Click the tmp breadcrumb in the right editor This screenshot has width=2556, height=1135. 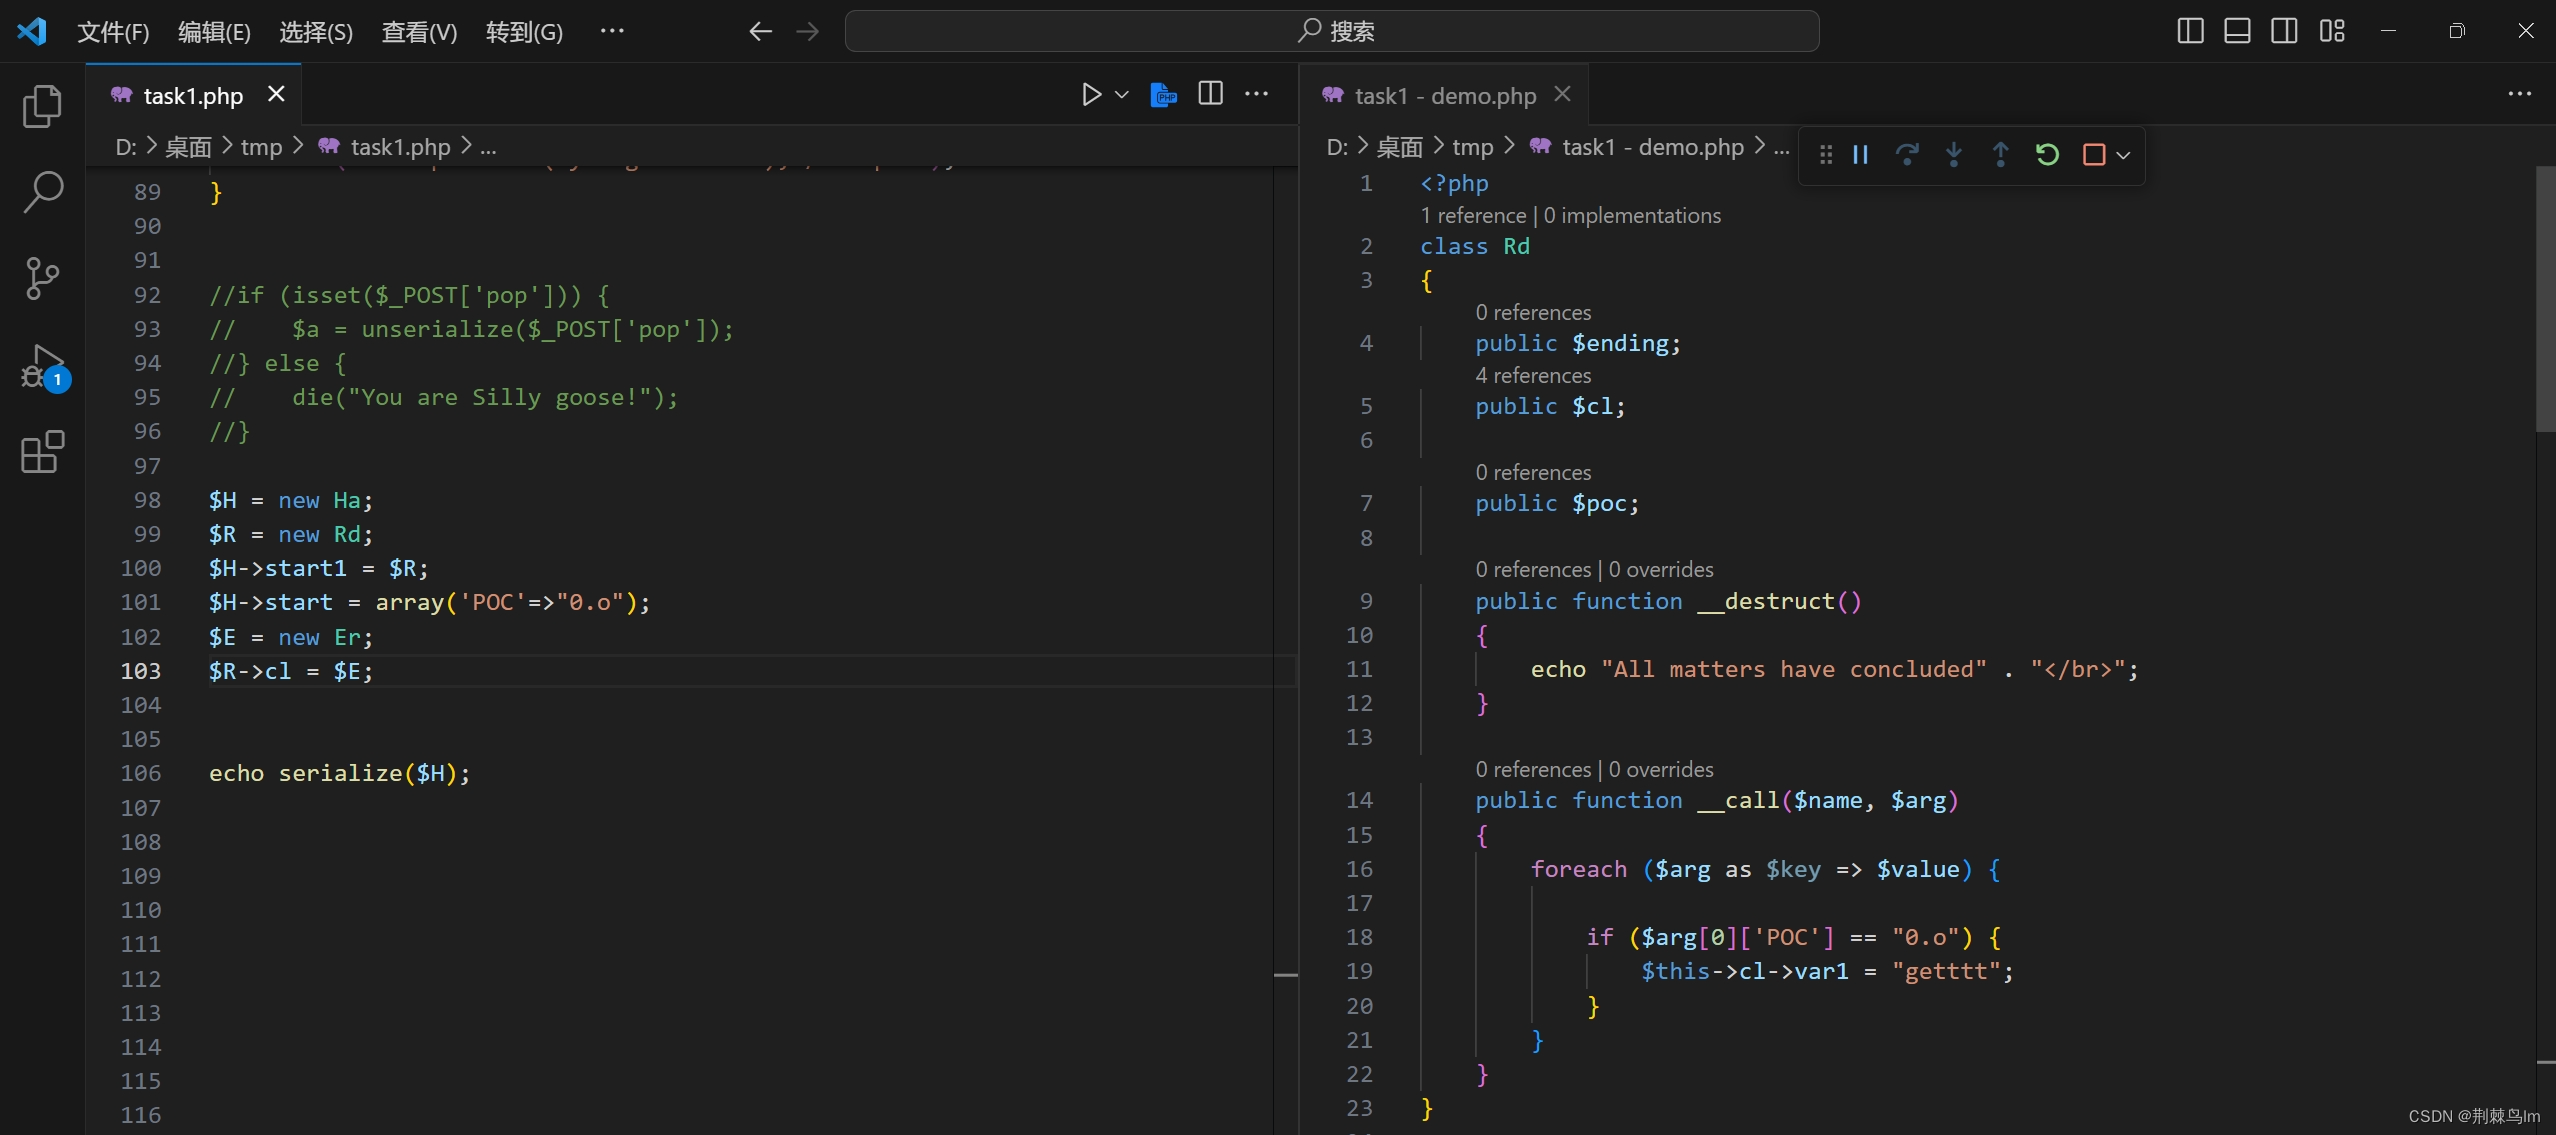1472,147
